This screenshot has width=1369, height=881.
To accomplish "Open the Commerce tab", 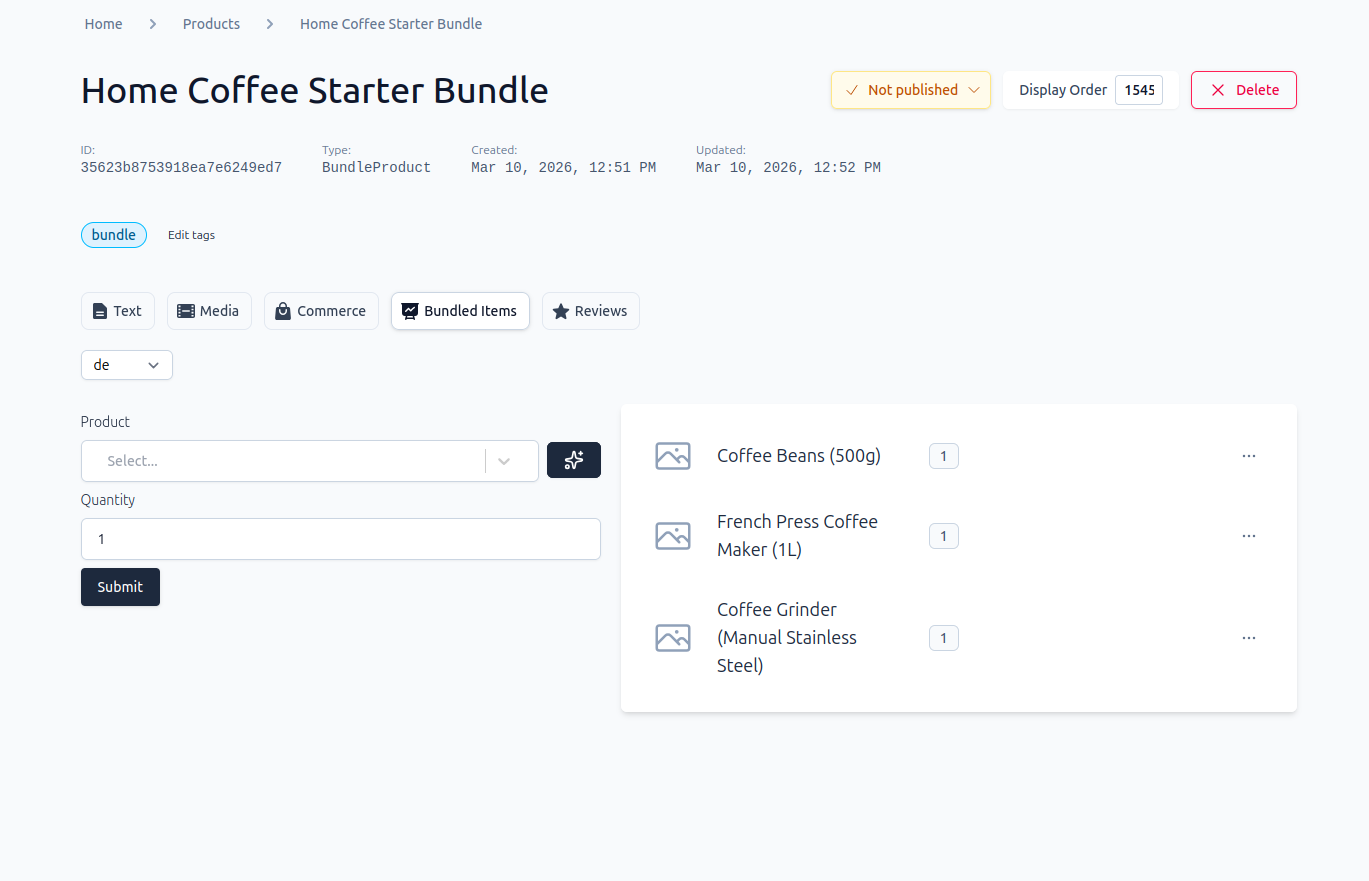I will [x=321, y=311].
